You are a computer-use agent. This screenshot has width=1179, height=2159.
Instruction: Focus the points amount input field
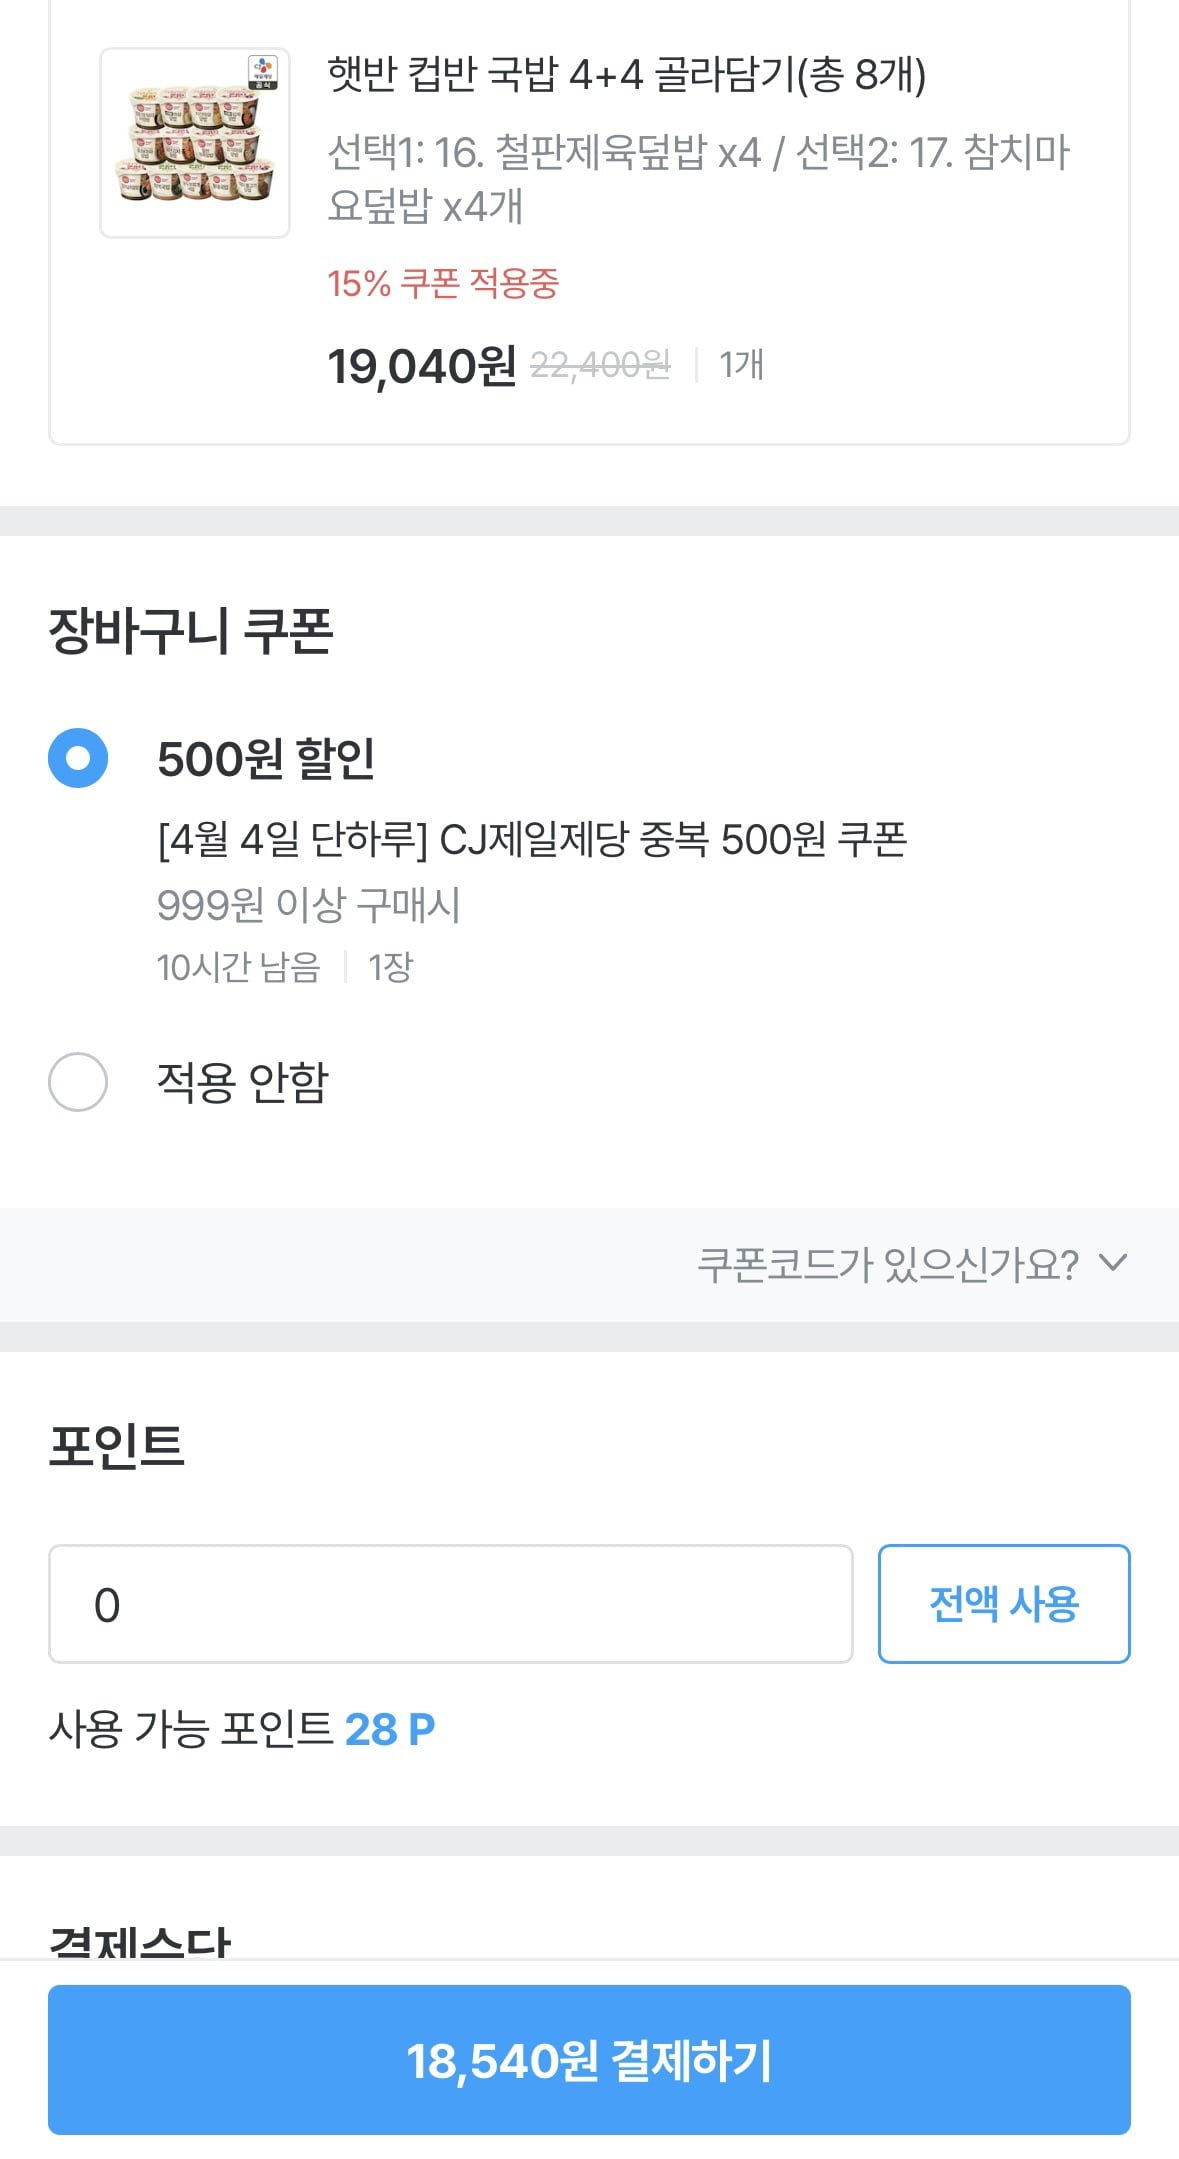pos(450,1604)
